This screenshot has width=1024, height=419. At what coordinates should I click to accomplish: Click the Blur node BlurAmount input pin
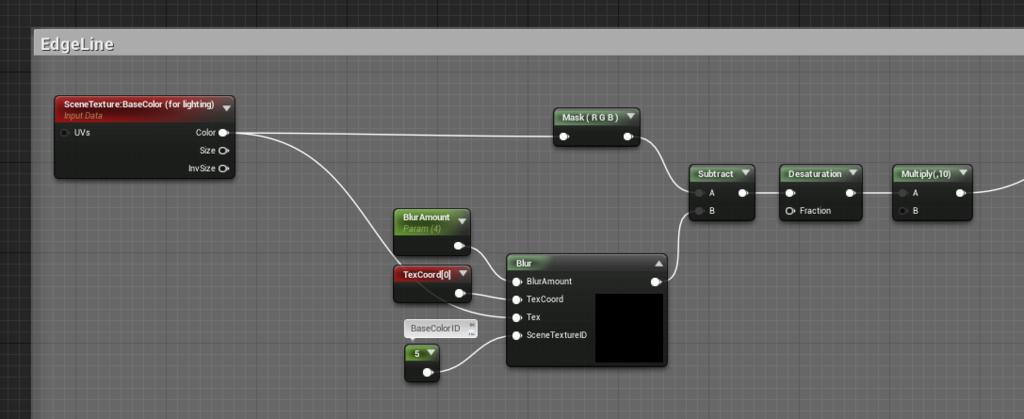tap(517, 282)
